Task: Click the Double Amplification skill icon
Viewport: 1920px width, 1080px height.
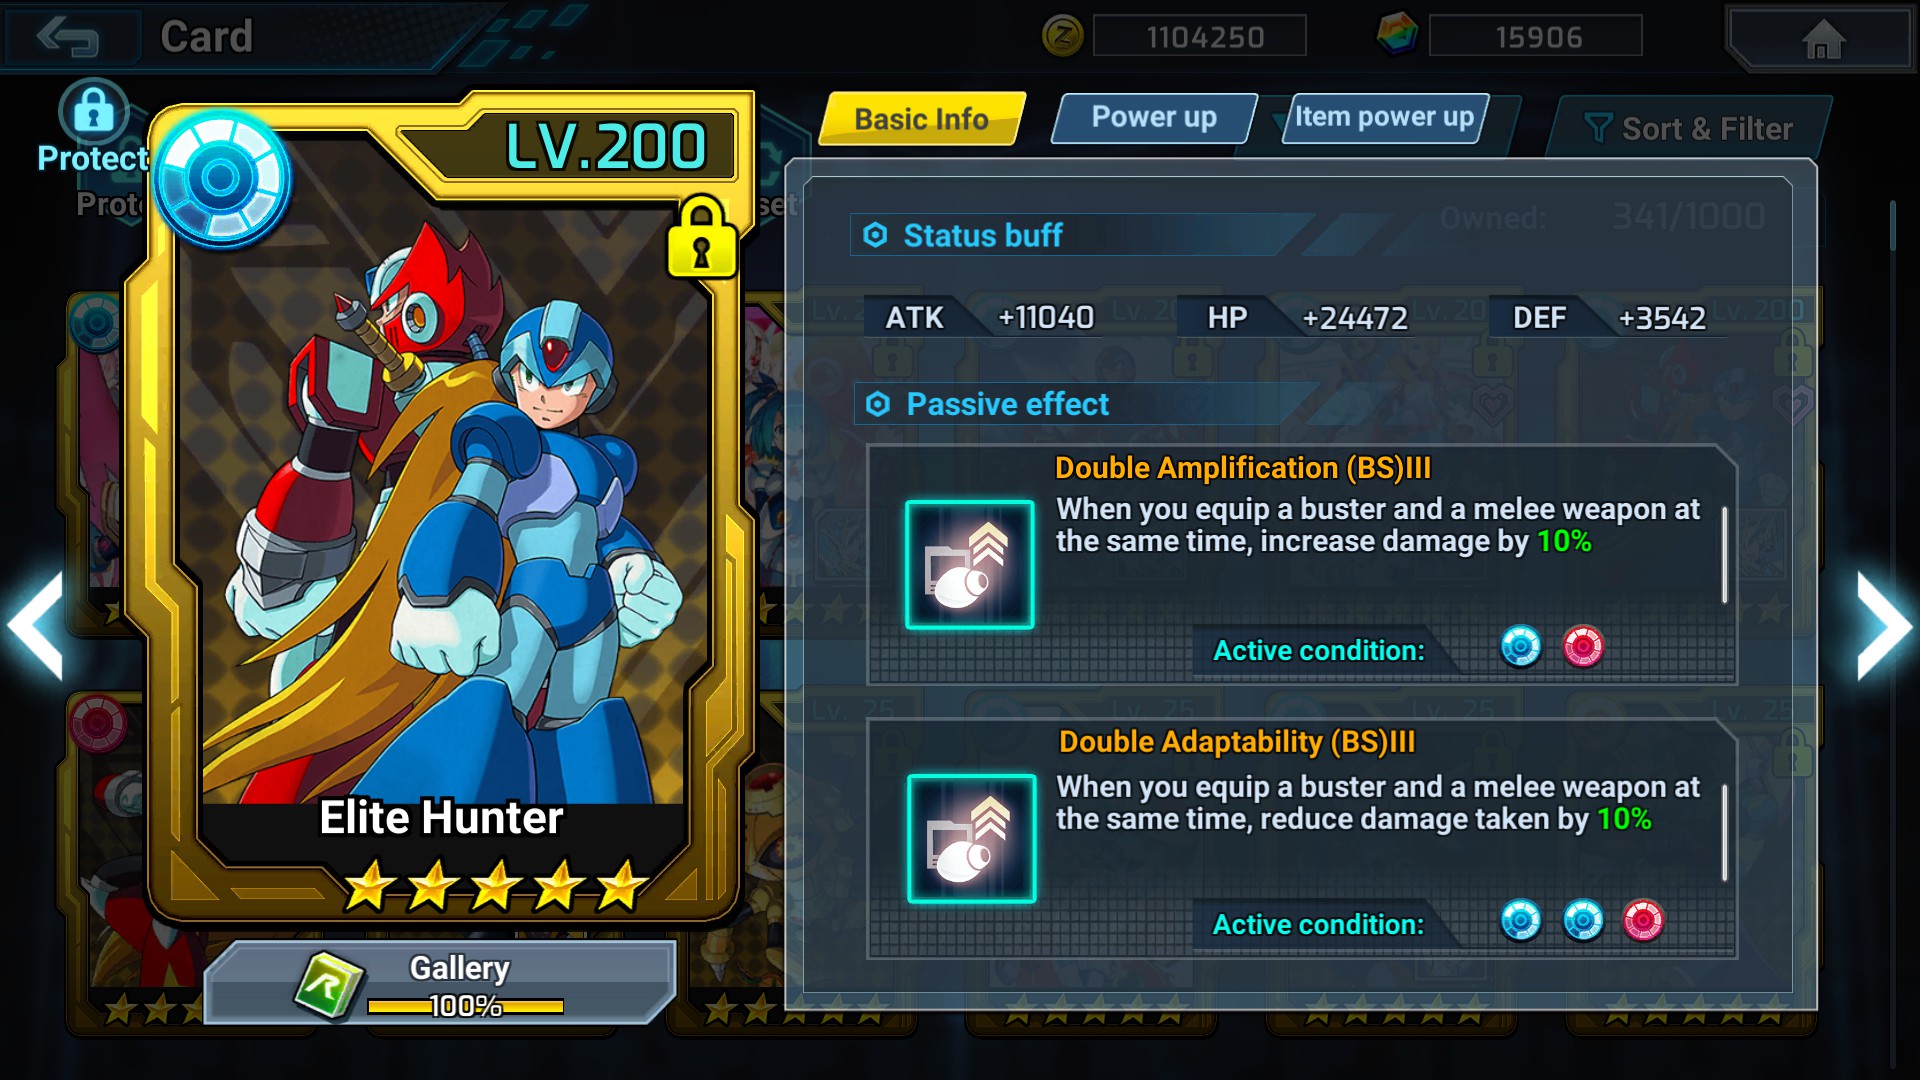Action: 969,565
